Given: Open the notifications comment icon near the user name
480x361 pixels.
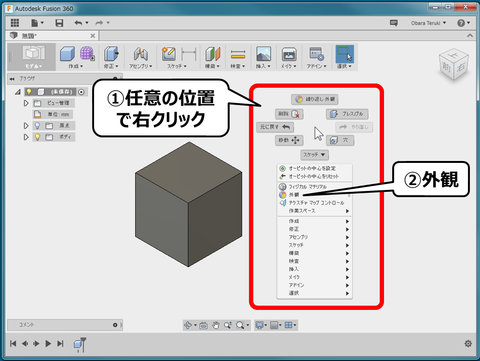Looking at the screenshot, I should coord(394,23).
